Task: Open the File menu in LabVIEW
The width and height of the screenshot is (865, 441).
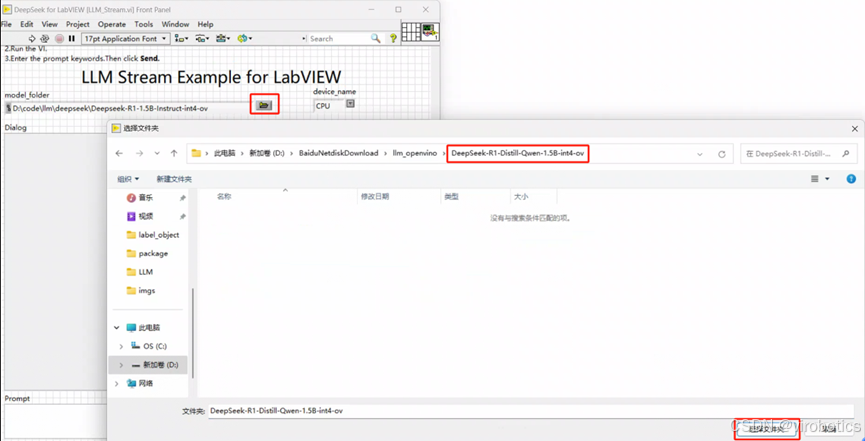Action: tap(6, 24)
